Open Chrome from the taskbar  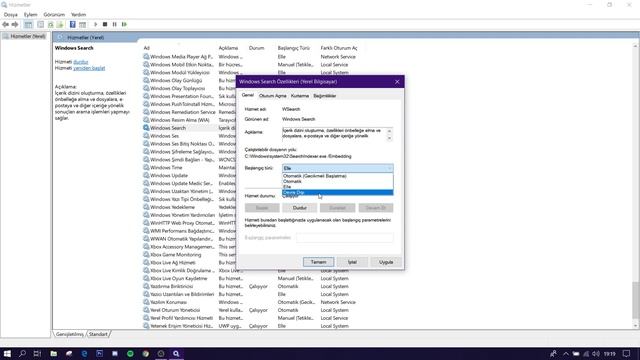point(145,353)
